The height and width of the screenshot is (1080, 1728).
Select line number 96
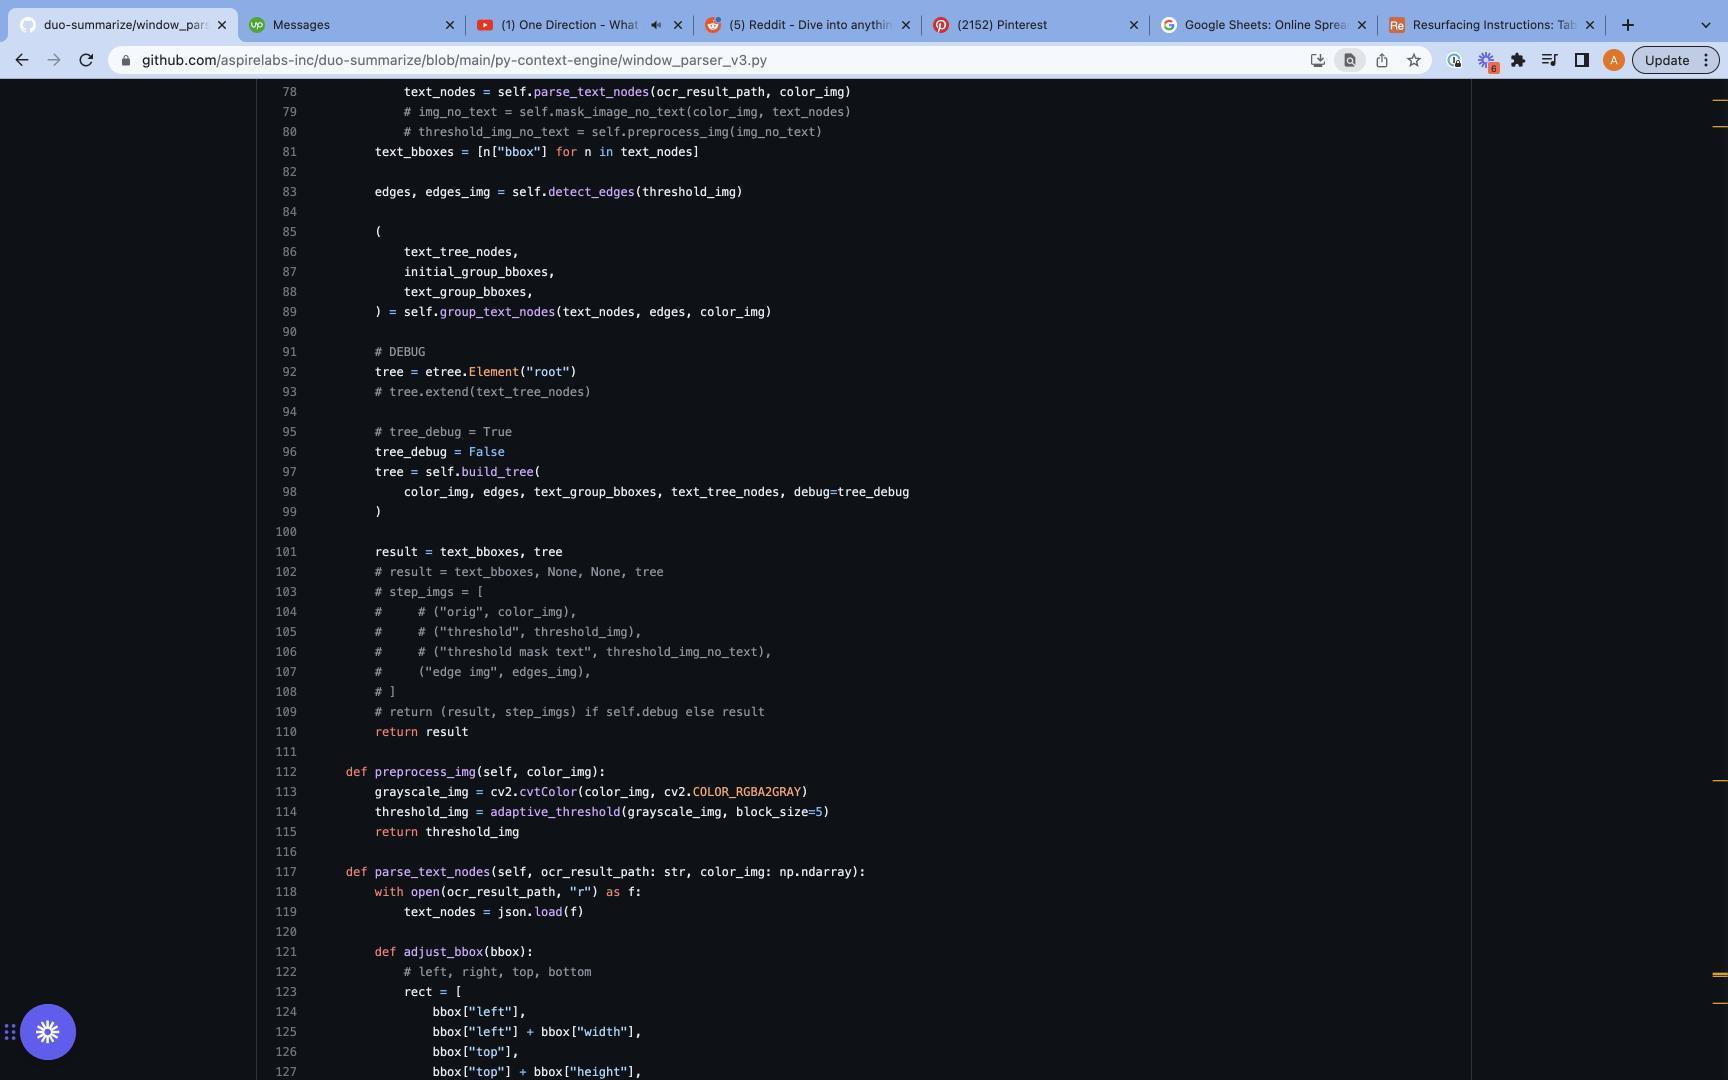pos(289,452)
